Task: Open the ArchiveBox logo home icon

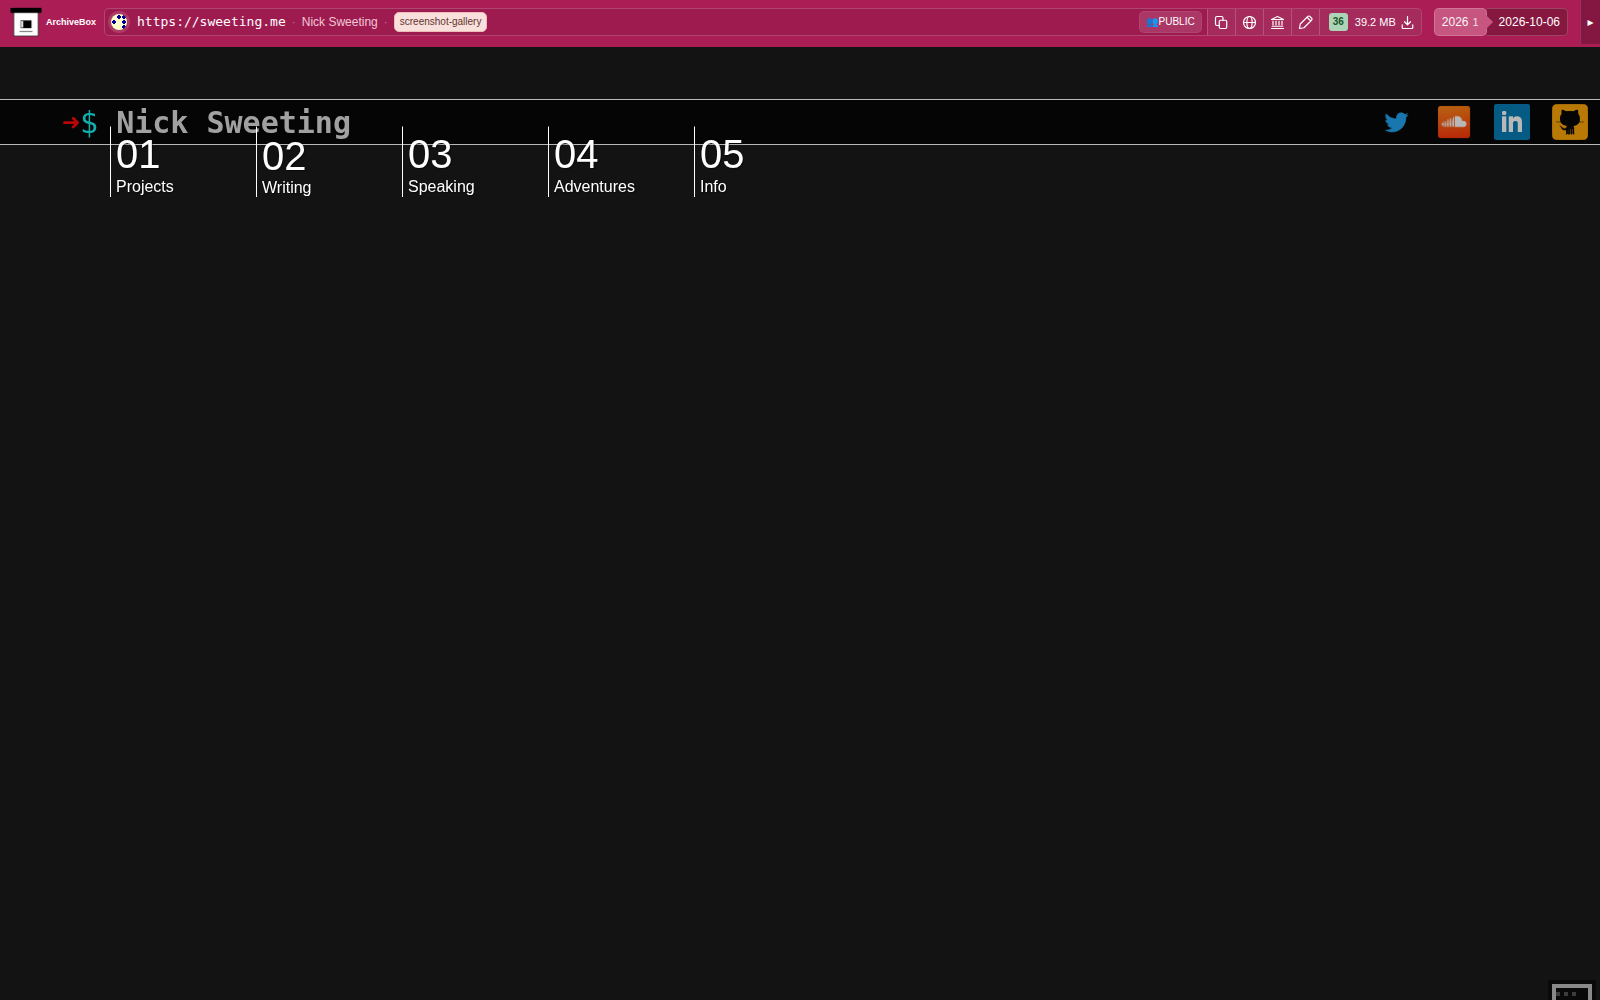Action: click(x=26, y=22)
